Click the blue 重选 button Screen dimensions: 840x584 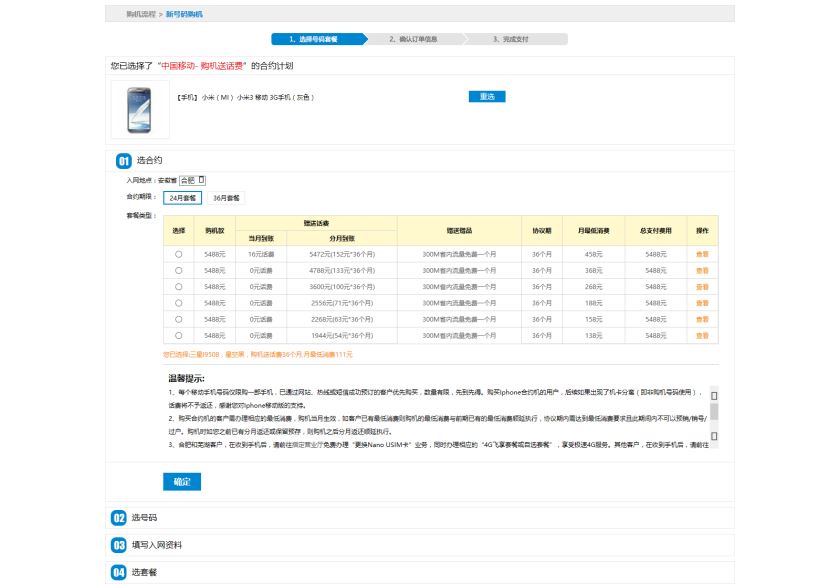(487, 96)
